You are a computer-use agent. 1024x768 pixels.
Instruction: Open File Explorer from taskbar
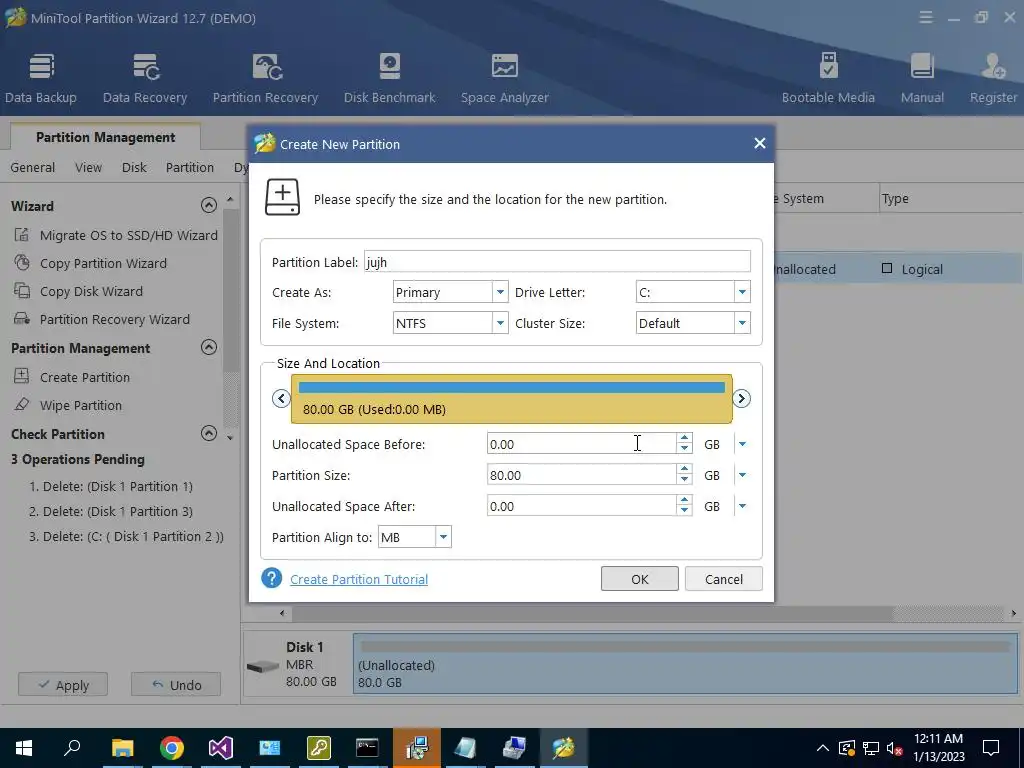(122, 748)
